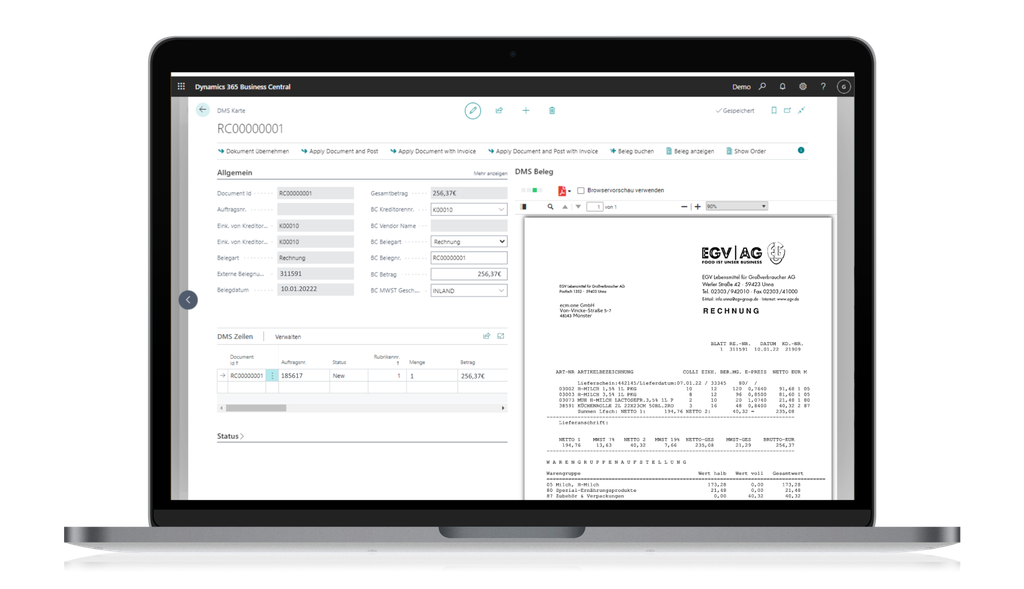Open the user account avatar
This screenshot has width=1024, height=589.
pyautogui.click(x=844, y=86)
